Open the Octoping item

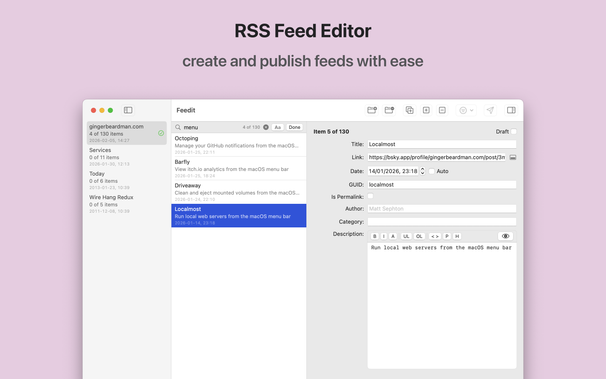[239, 145]
